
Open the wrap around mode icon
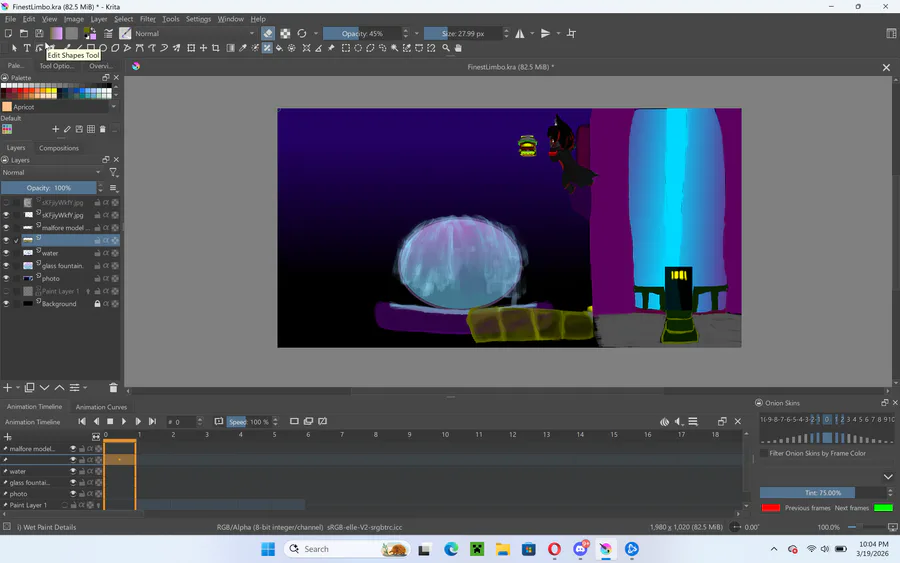[x=571, y=33]
